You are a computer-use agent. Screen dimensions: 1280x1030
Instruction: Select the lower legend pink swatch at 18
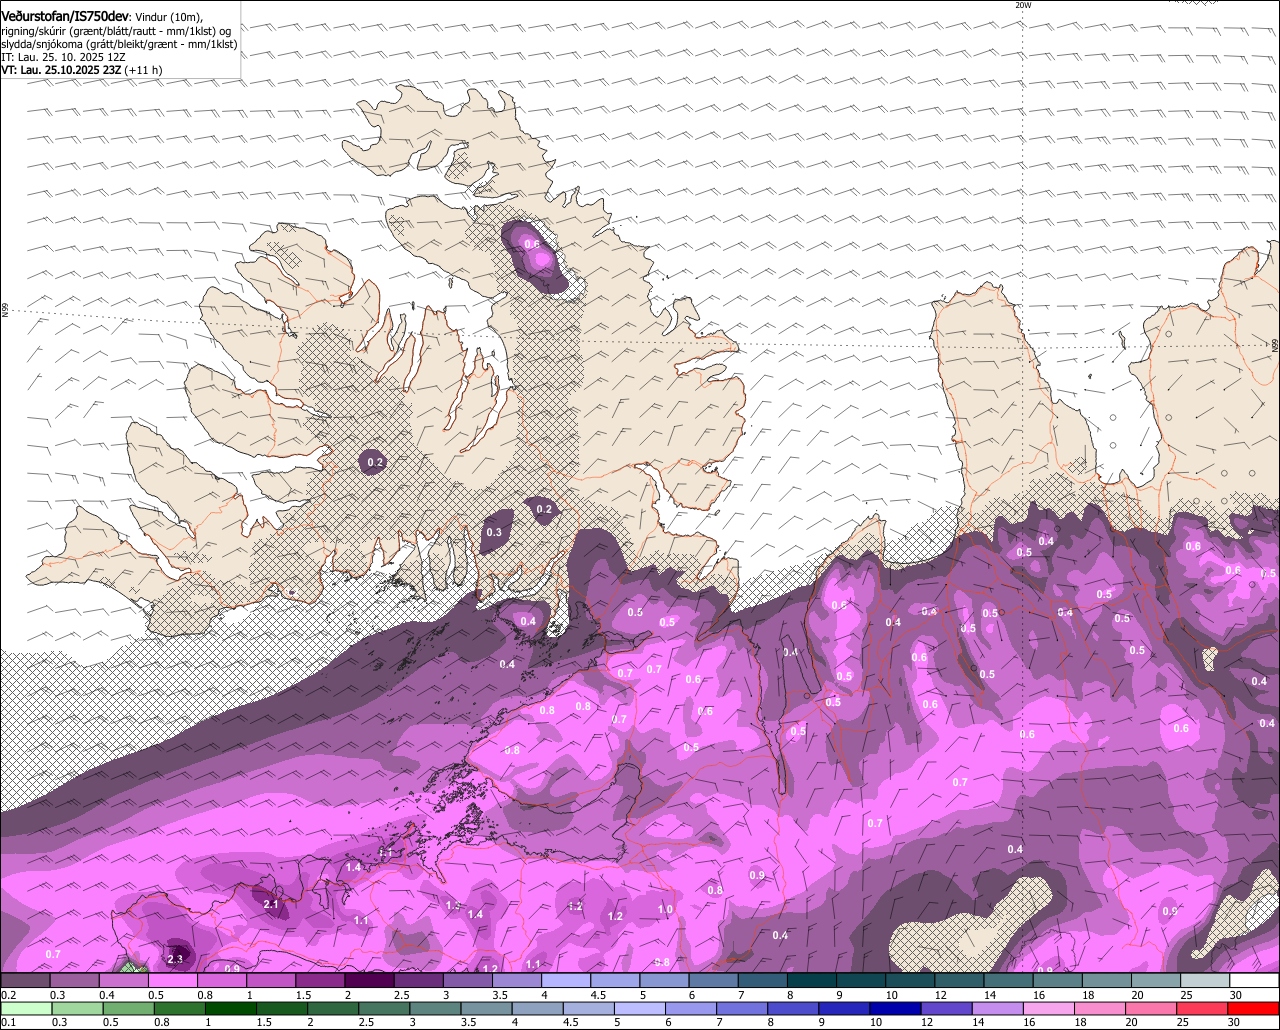tap(1099, 1008)
